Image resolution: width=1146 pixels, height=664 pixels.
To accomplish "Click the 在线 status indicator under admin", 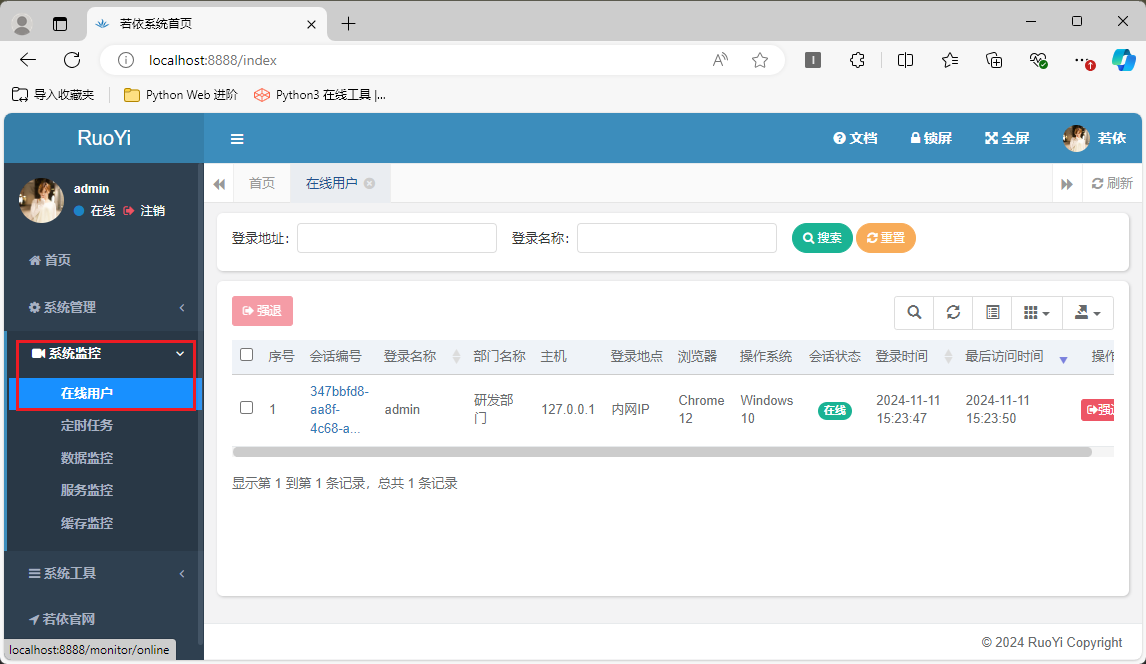I will click(94, 210).
